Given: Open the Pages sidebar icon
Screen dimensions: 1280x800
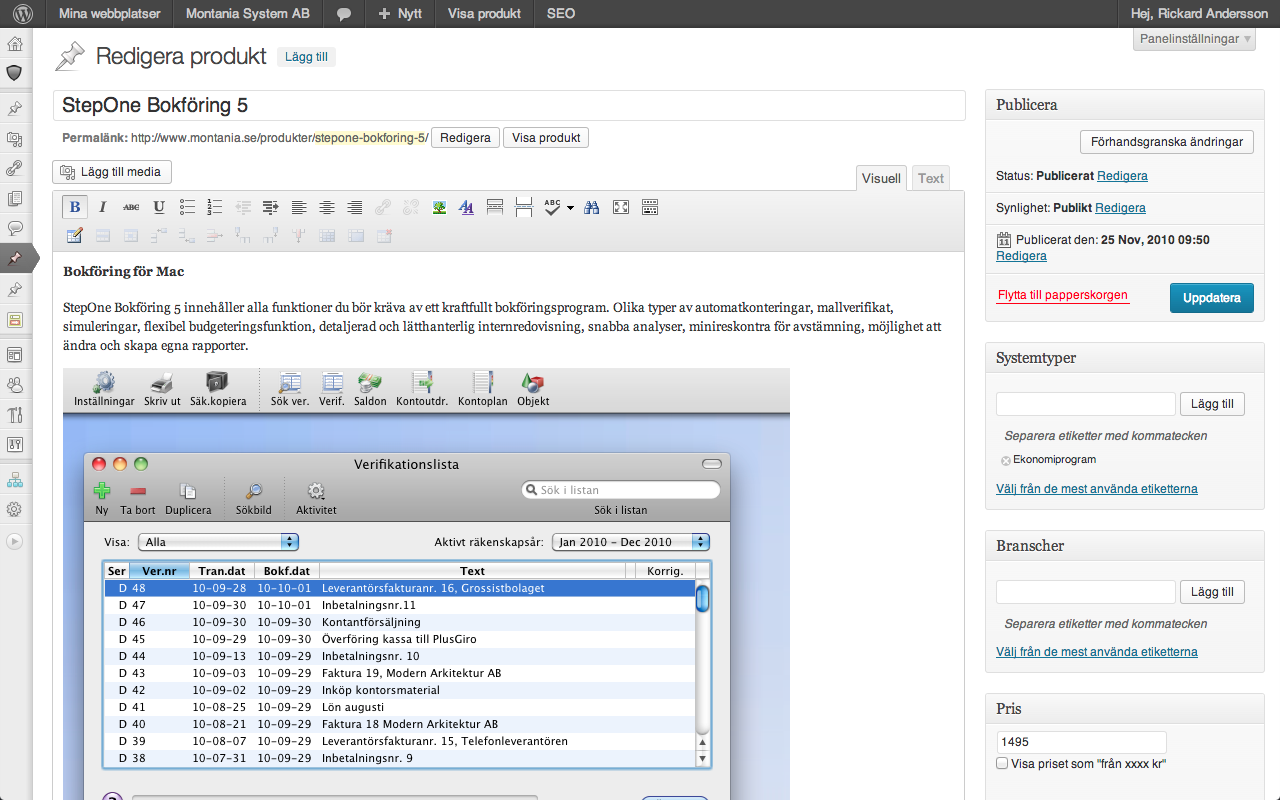Looking at the screenshot, I should click(x=15, y=198).
